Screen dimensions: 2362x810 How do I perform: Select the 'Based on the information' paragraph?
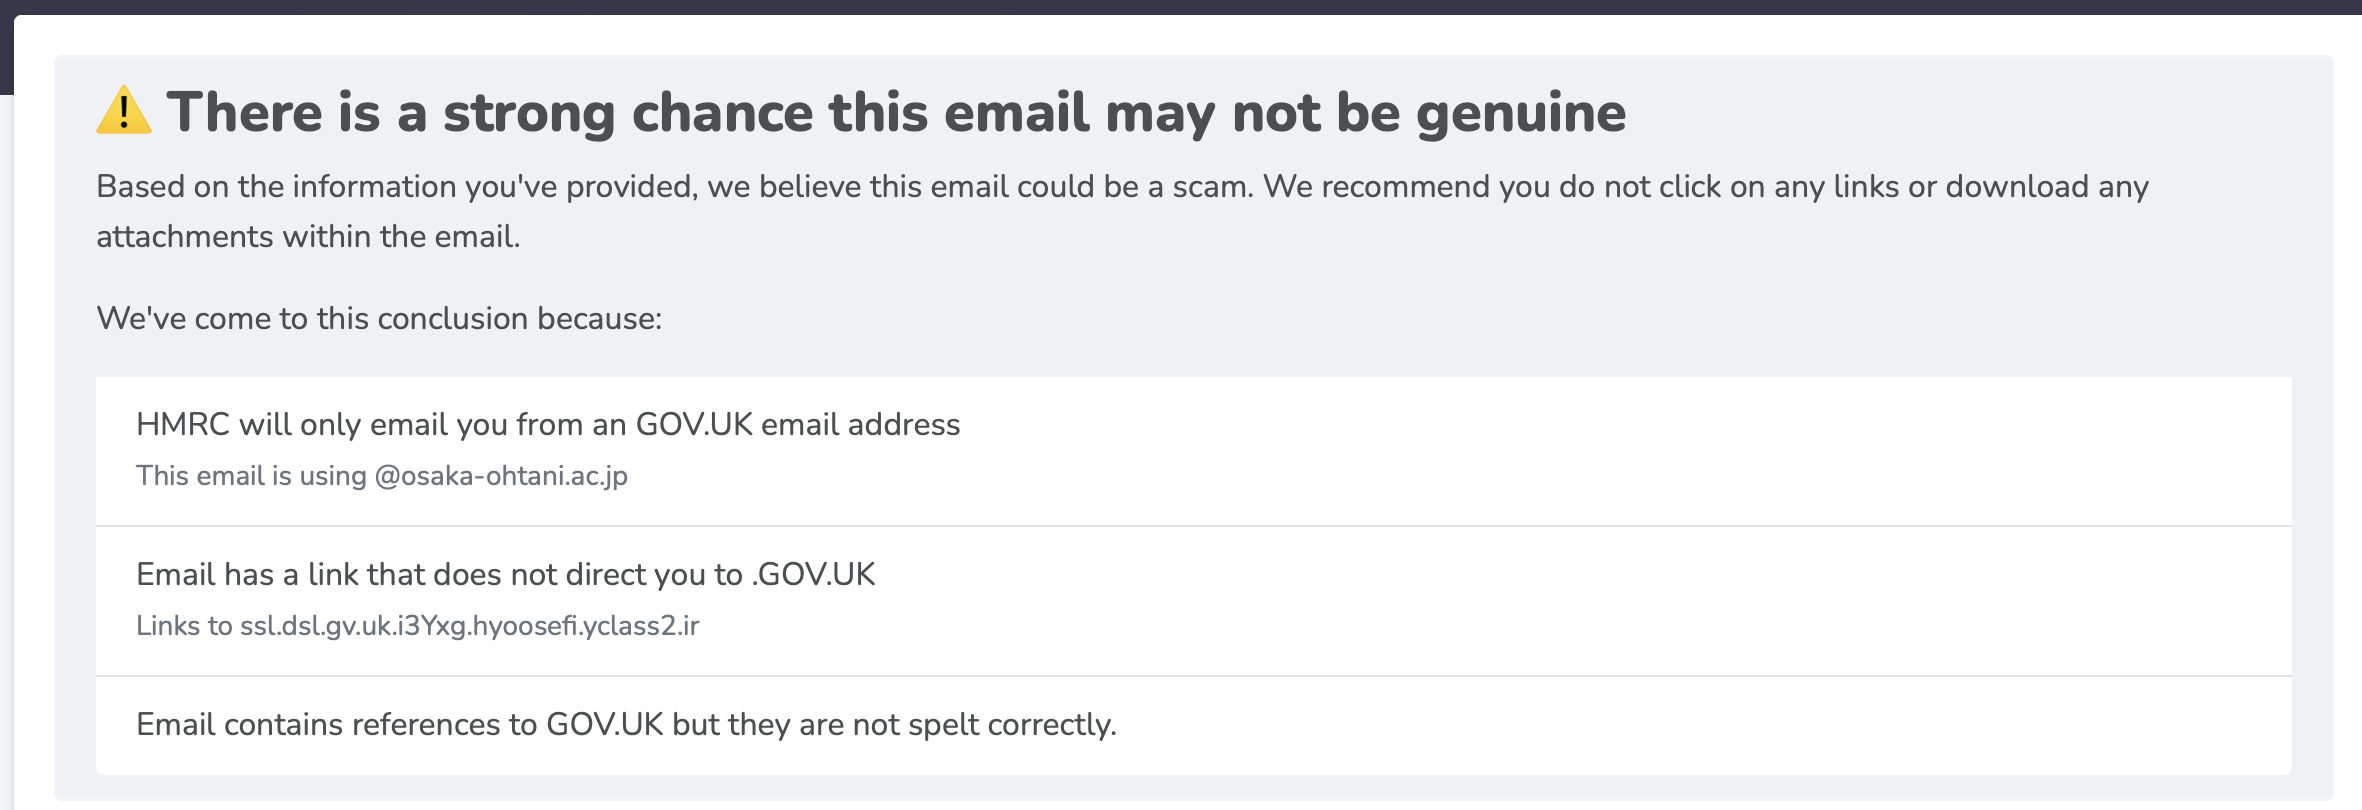click(x=1122, y=211)
